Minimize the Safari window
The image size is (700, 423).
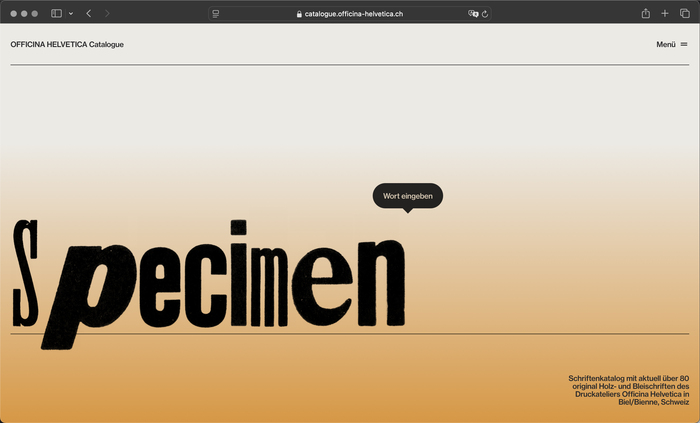(x=23, y=14)
